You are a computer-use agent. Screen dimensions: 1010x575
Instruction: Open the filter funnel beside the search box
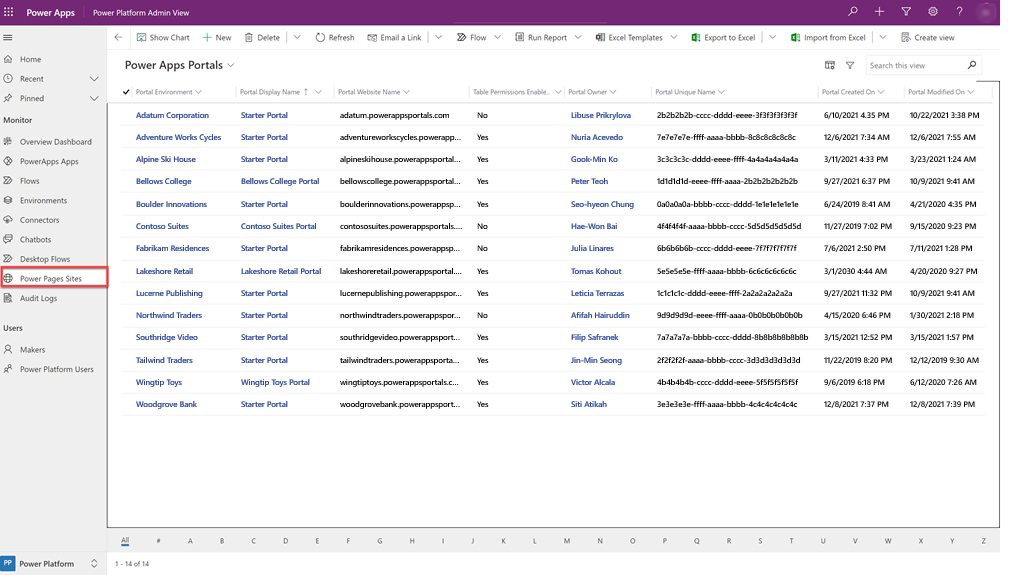point(850,65)
